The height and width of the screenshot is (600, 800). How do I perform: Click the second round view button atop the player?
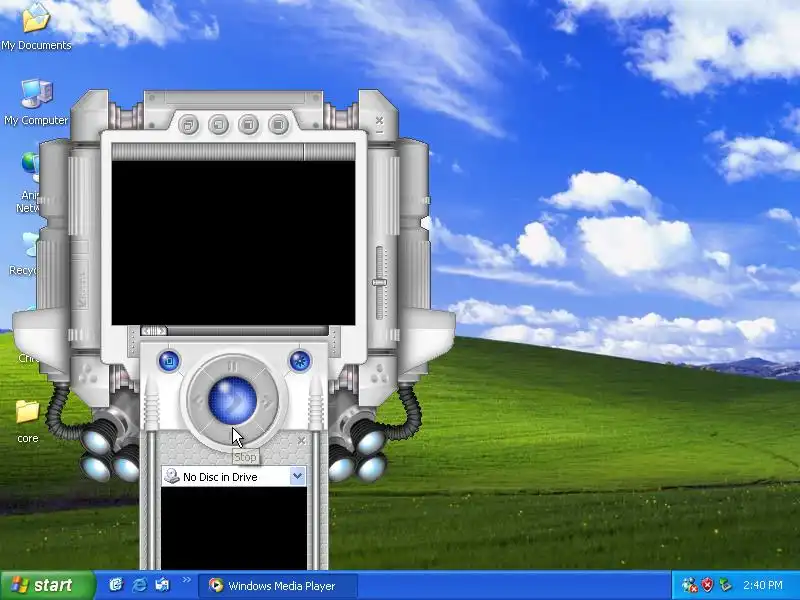coord(218,124)
